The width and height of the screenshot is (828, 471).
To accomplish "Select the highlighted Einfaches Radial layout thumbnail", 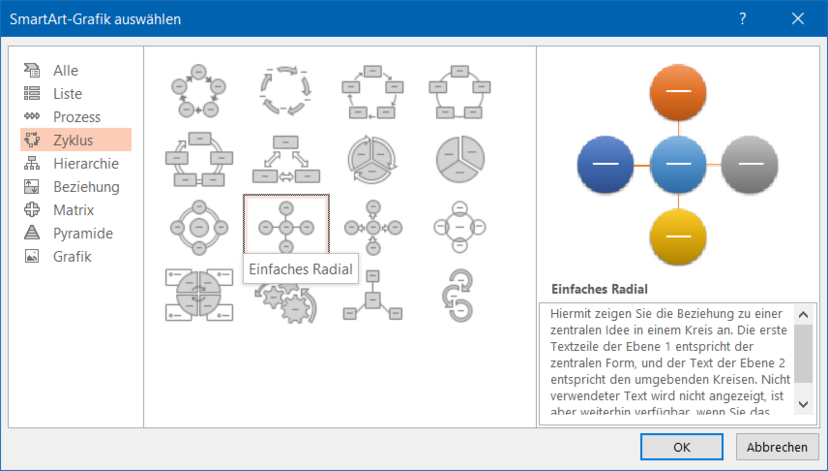I will click(x=286, y=224).
